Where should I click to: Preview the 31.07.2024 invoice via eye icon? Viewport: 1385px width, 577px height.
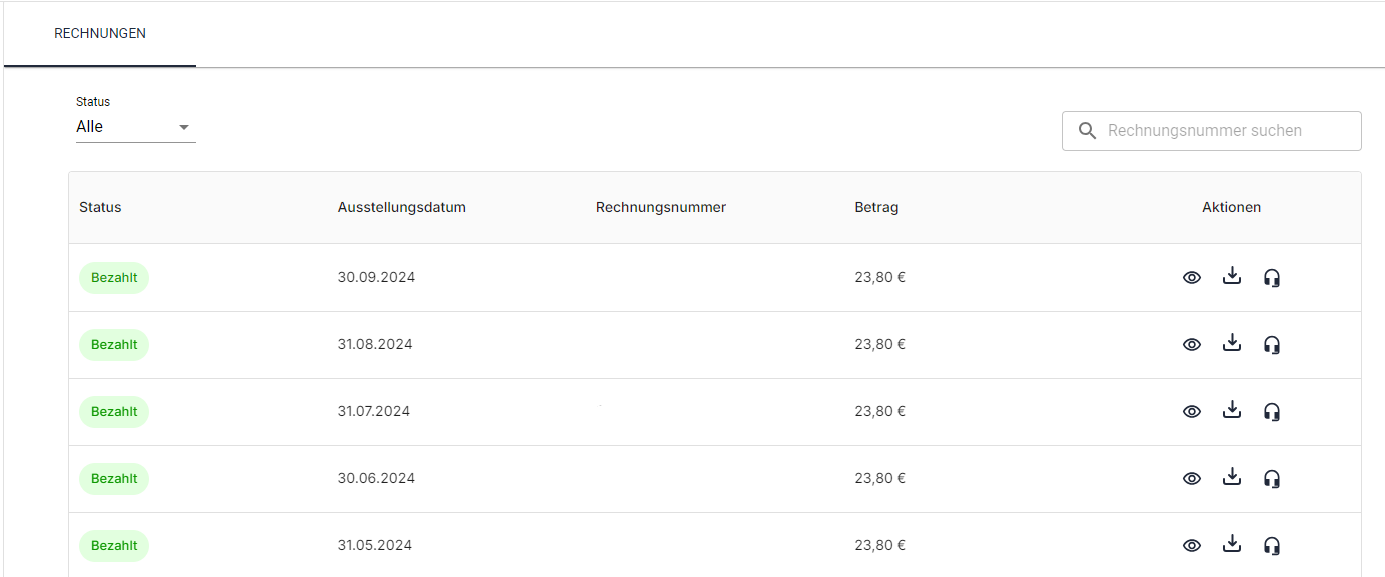[x=1191, y=412]
